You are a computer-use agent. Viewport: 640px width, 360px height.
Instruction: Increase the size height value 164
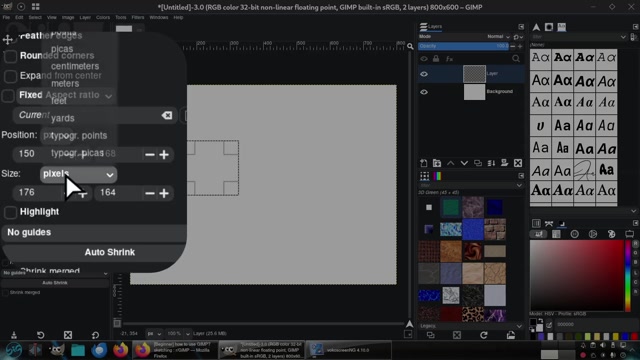164,193
